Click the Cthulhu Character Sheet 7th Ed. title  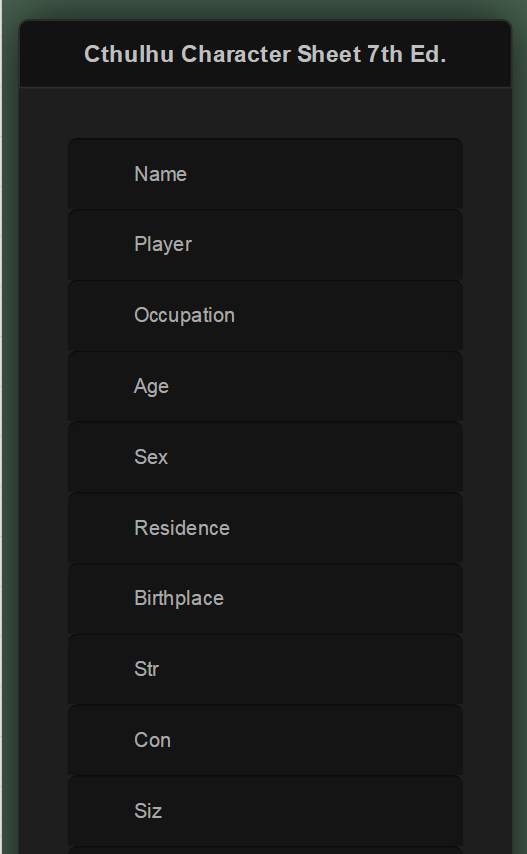click(265, 54)
